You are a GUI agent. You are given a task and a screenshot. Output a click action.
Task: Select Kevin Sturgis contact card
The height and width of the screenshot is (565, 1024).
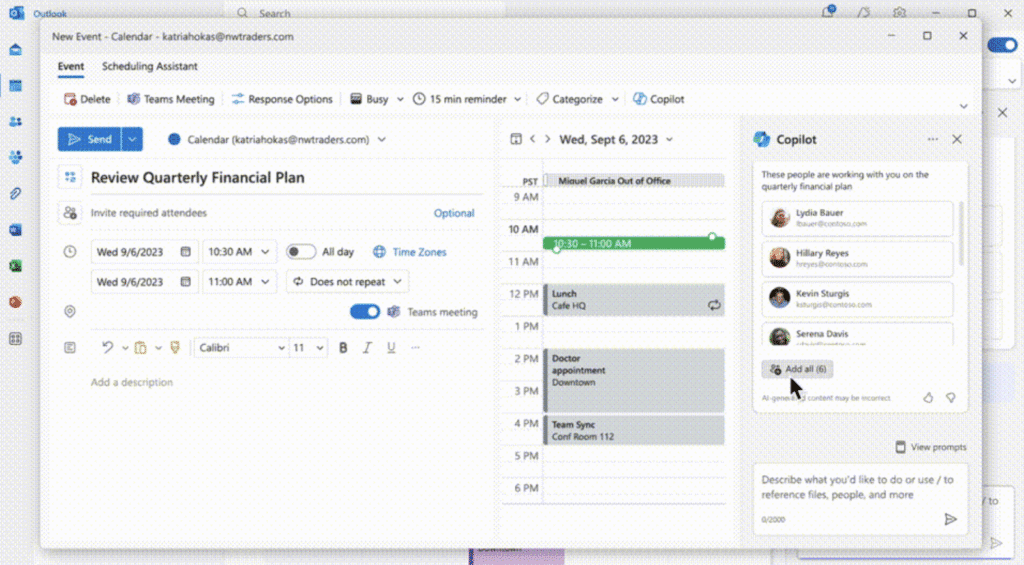857,299
